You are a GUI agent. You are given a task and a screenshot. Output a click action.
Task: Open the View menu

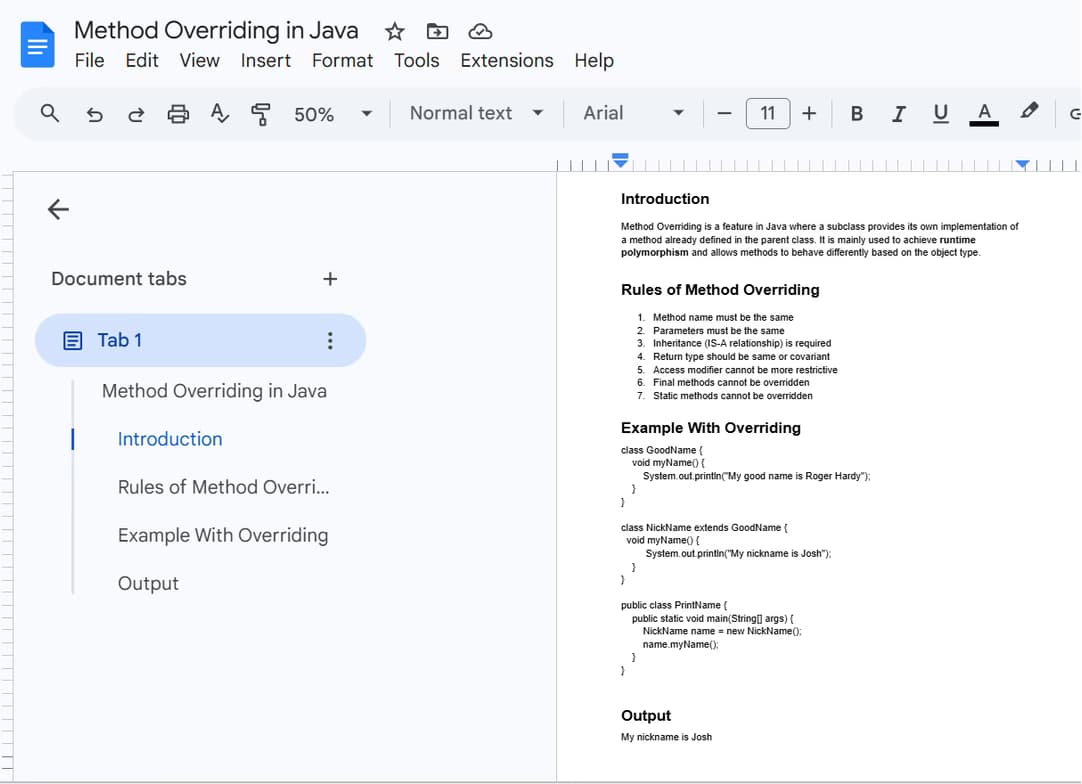tap(199, 61)
